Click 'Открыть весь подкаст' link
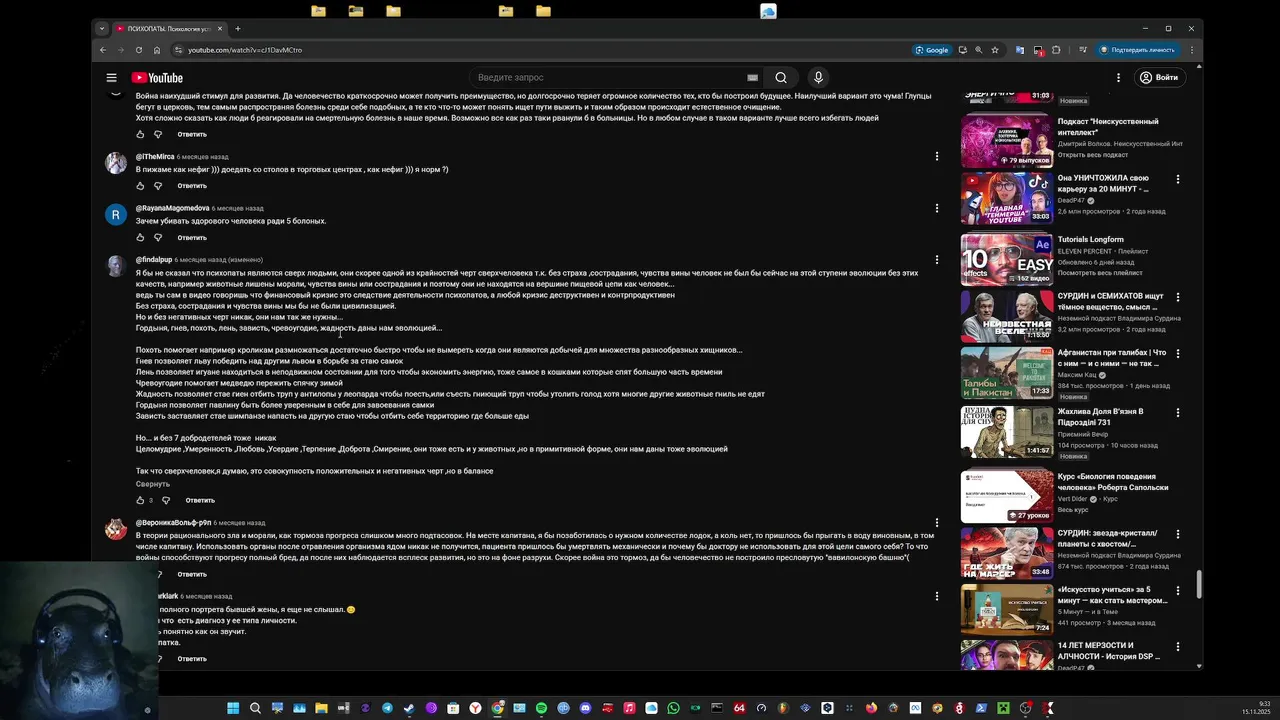The image size is (1280, 720). (1091, 155)
